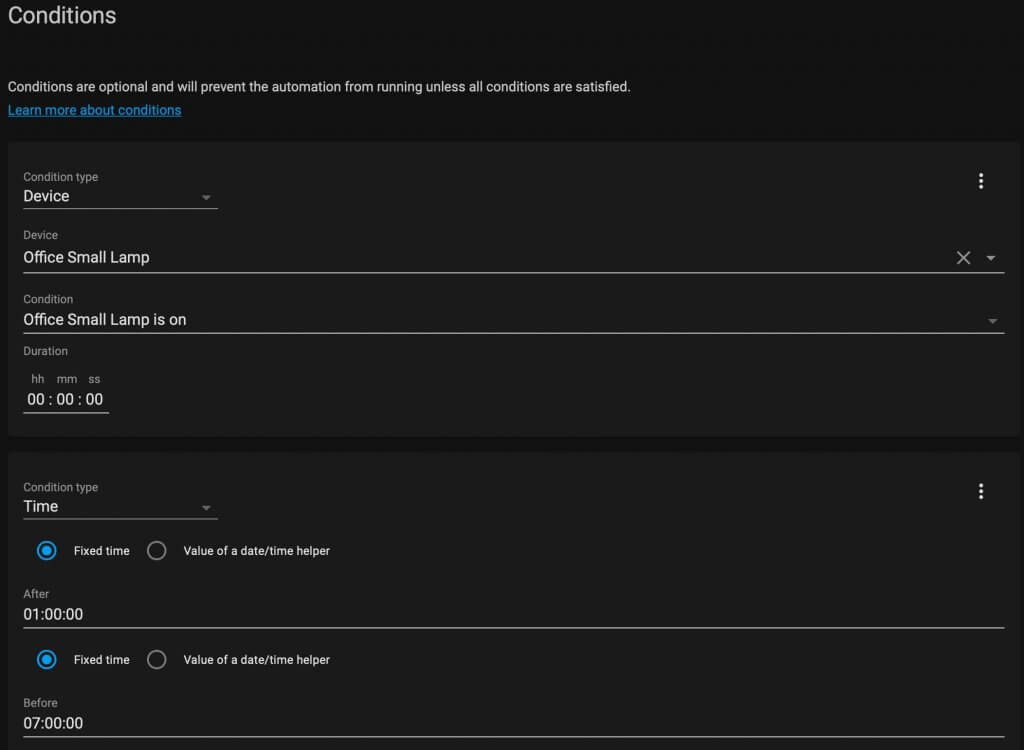Expand the Device picker dropdown arrow
The width and height of the screenshot is (1024, 750).
tap(991, 258)
